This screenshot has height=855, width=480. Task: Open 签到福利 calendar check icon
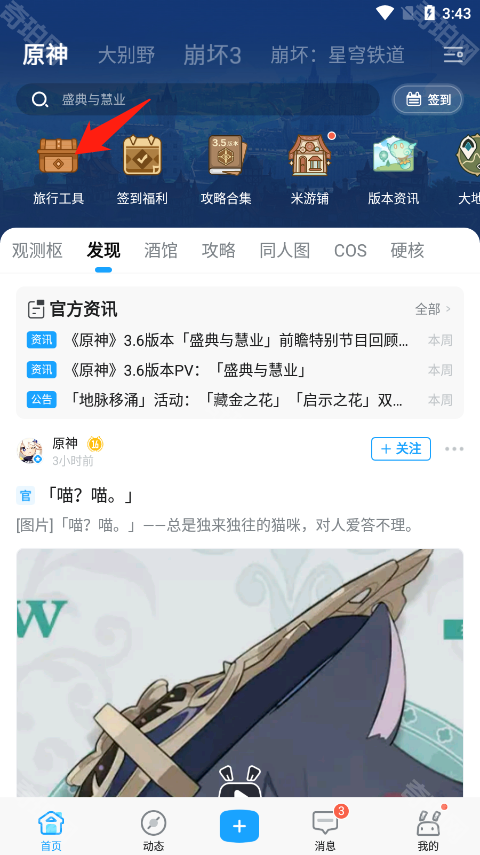(x=142, y=155)
